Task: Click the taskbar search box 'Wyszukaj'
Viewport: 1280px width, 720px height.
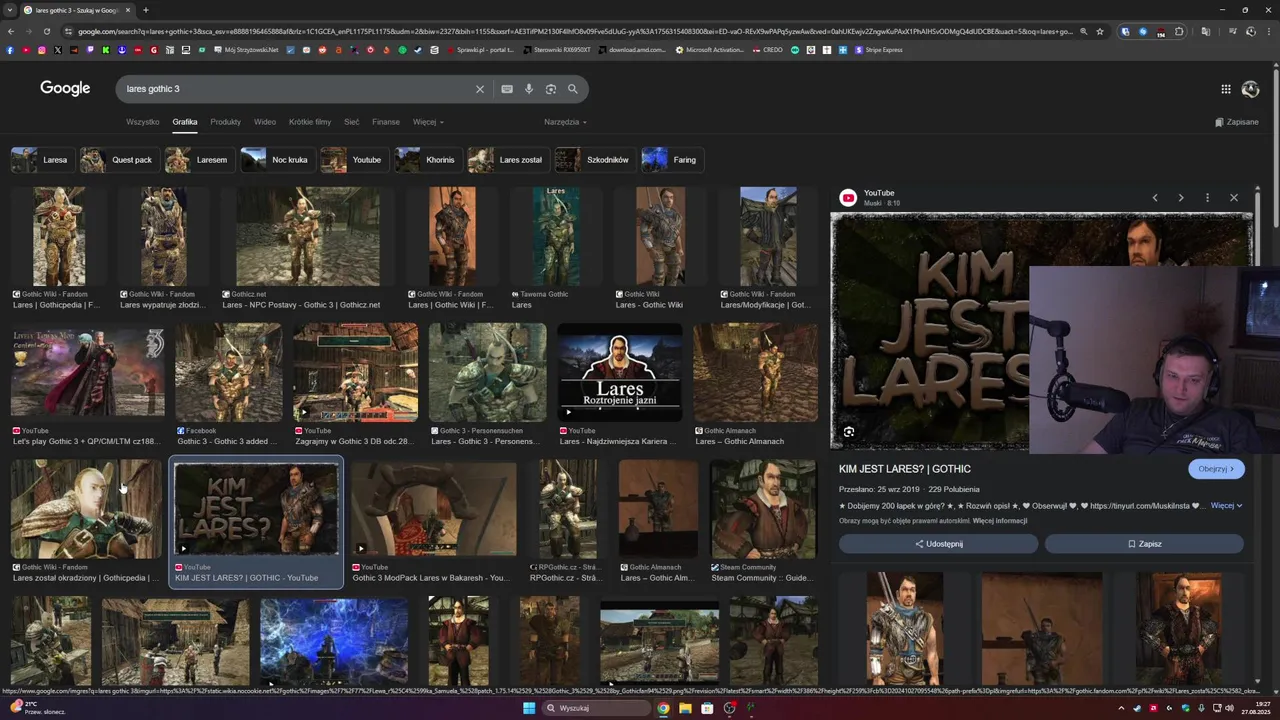Action: [x=596, y=708]
